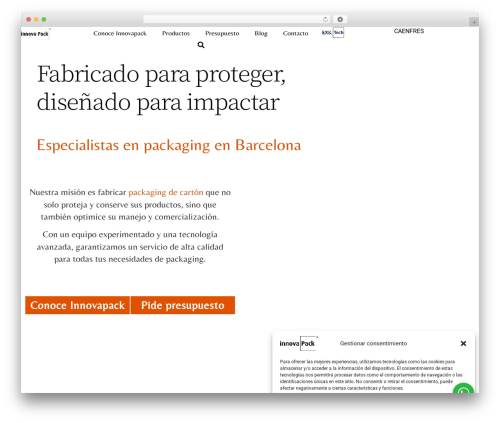Follow the packaging de cartón link

click(166, 192)
